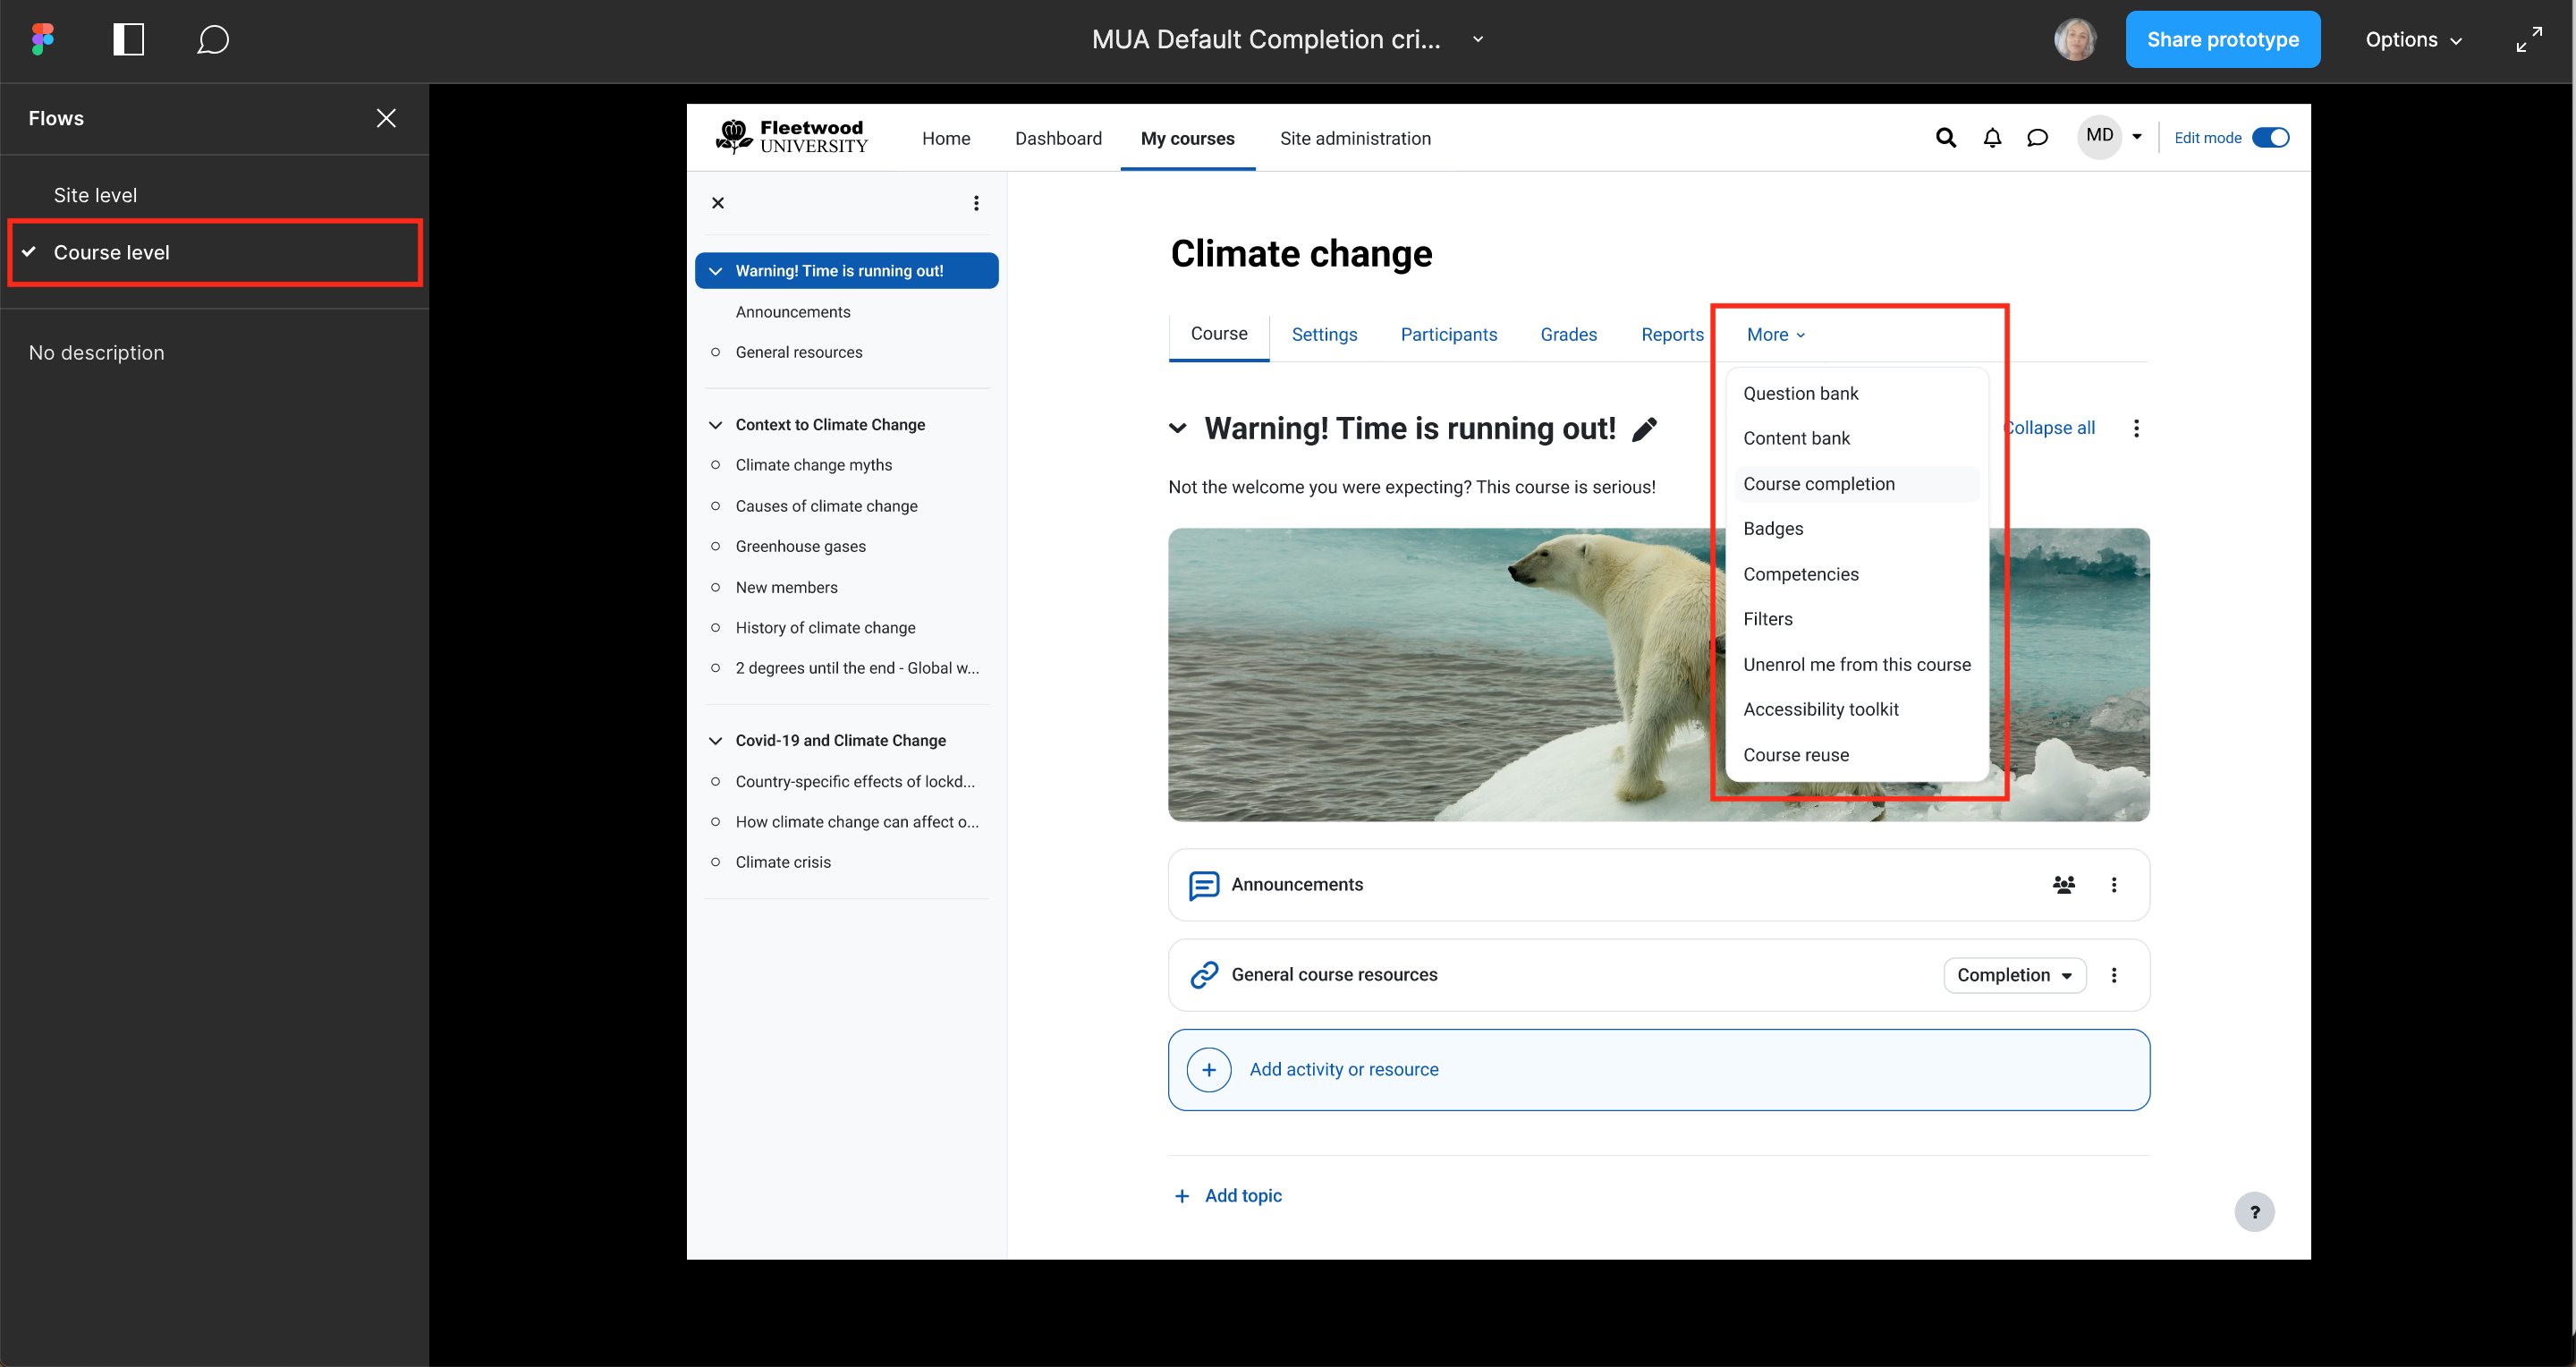The height and width of the screenshot is (1367, 2576).
Task: Collapse Warning! Time is running out in course index
Action: click(715, 271)
